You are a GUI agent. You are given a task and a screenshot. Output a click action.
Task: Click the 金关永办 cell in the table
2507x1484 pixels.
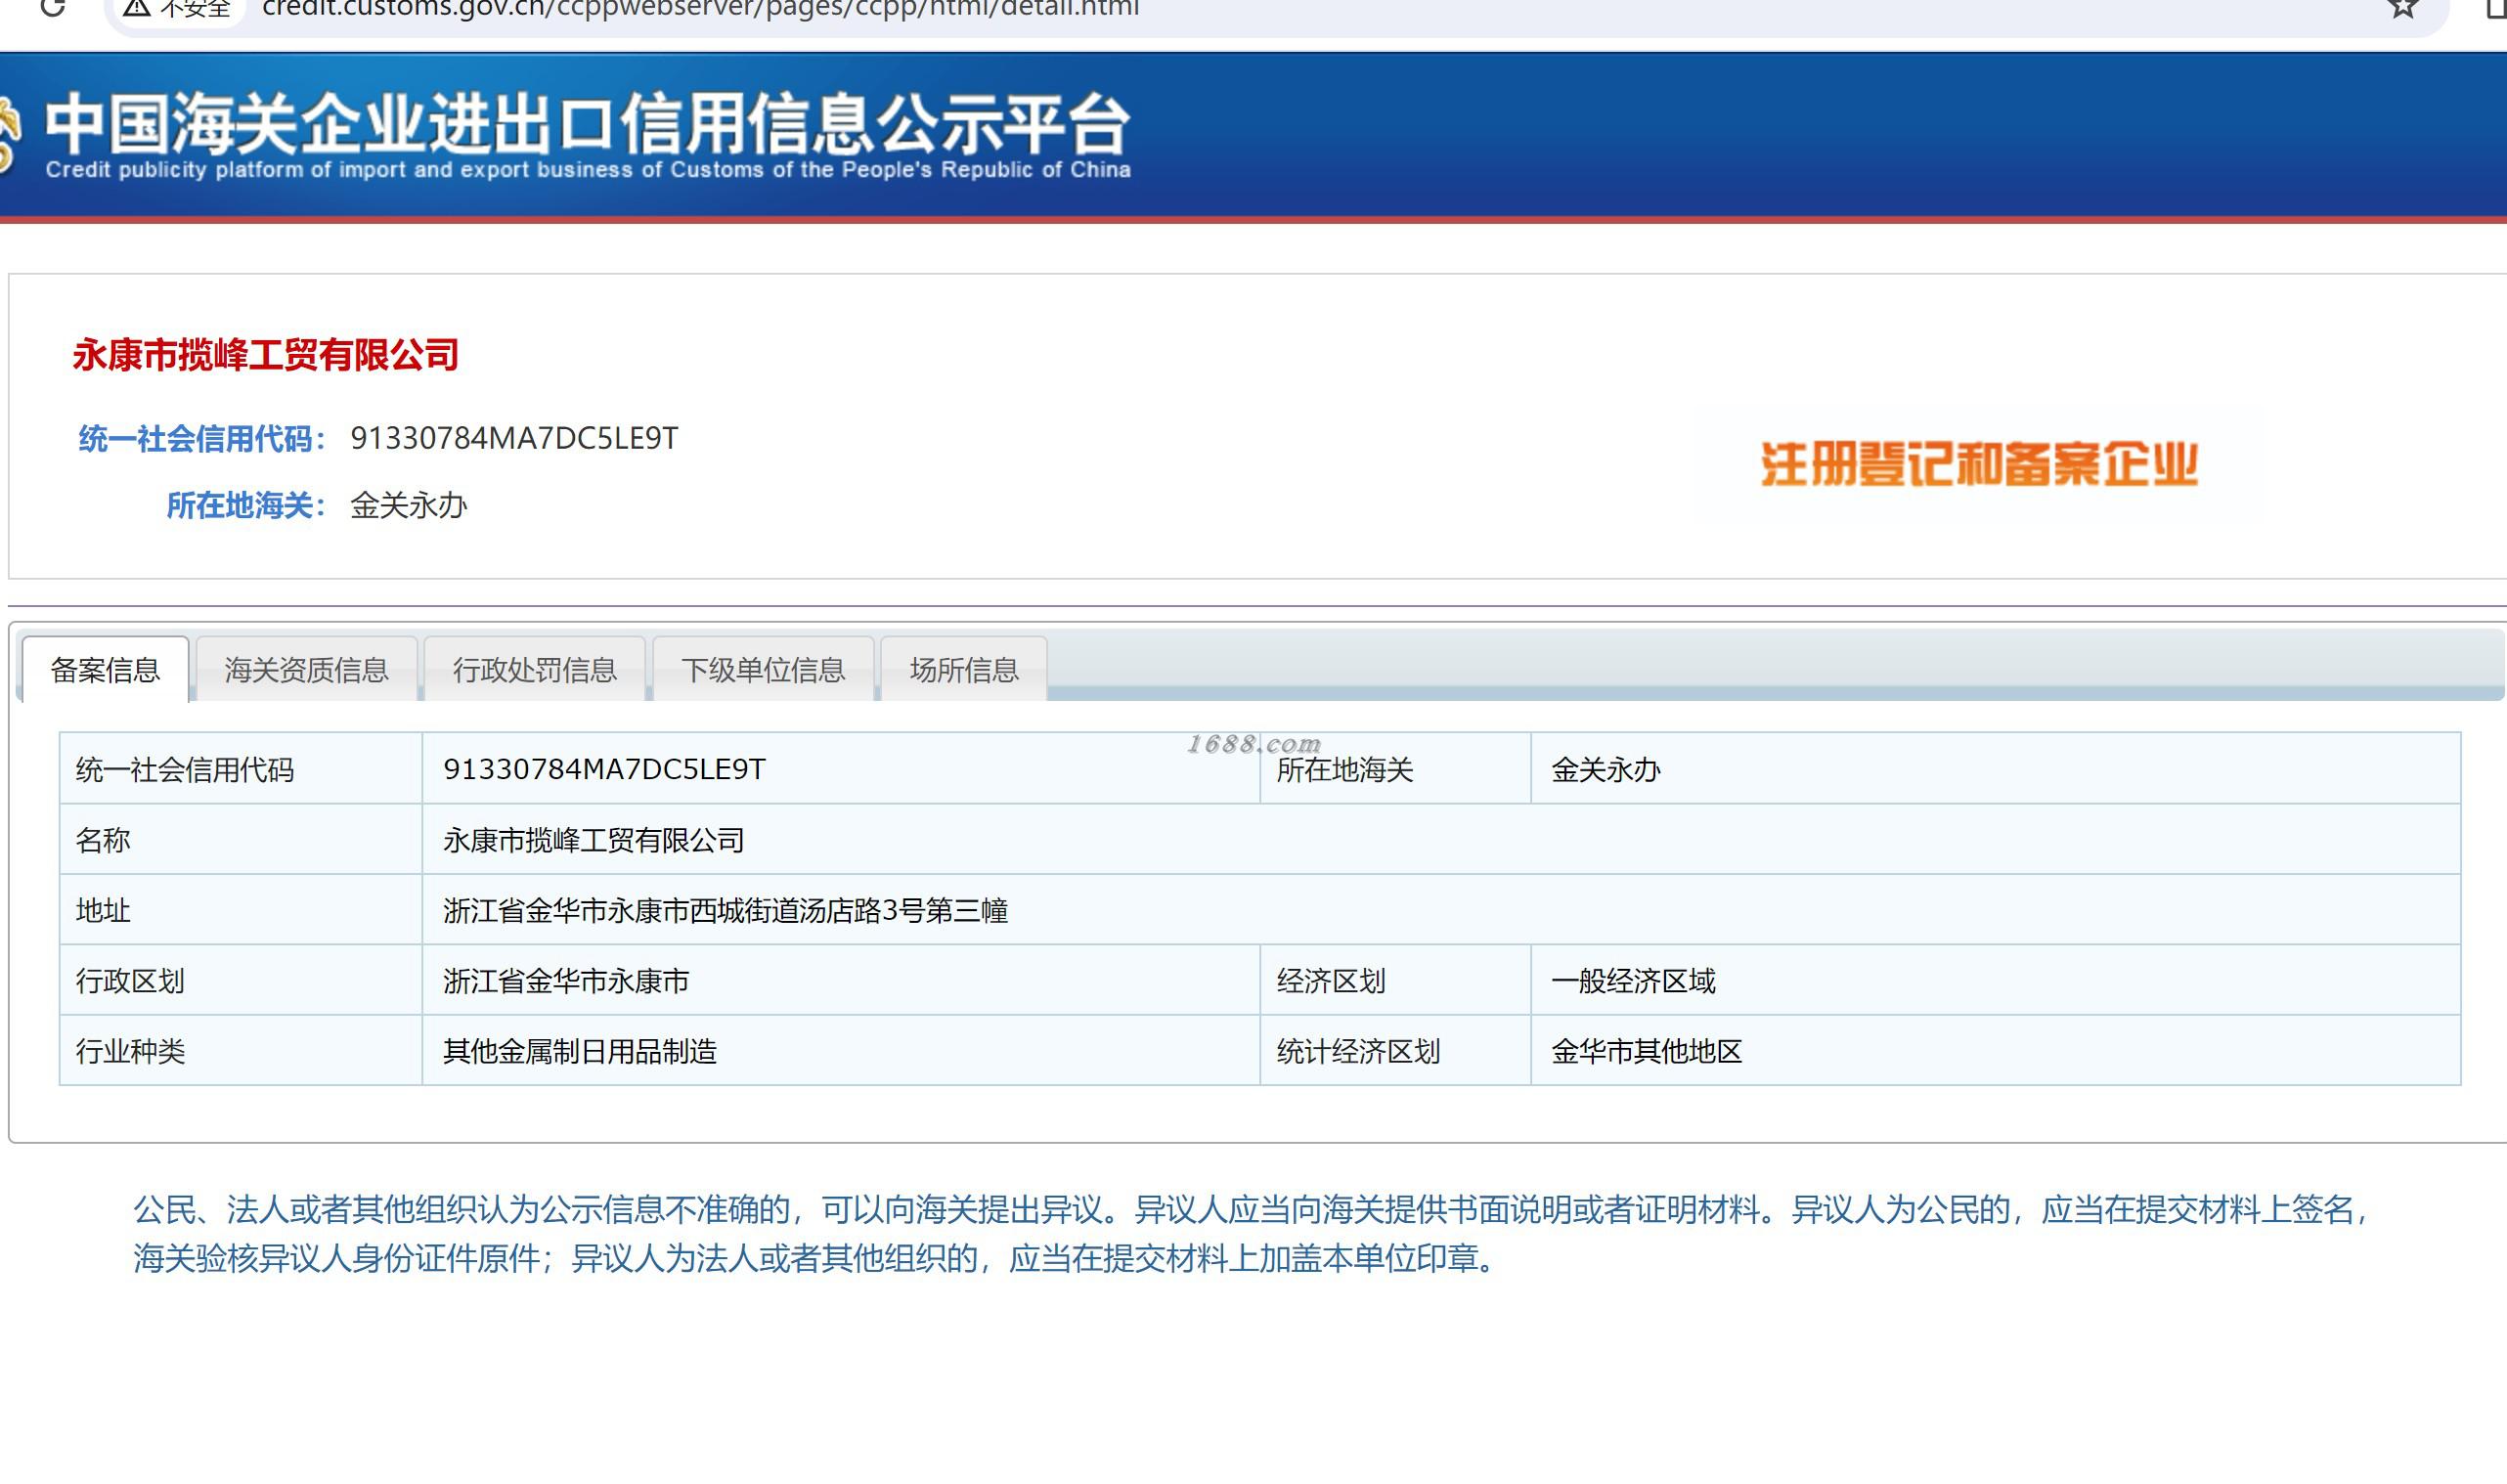[1995, 768]
